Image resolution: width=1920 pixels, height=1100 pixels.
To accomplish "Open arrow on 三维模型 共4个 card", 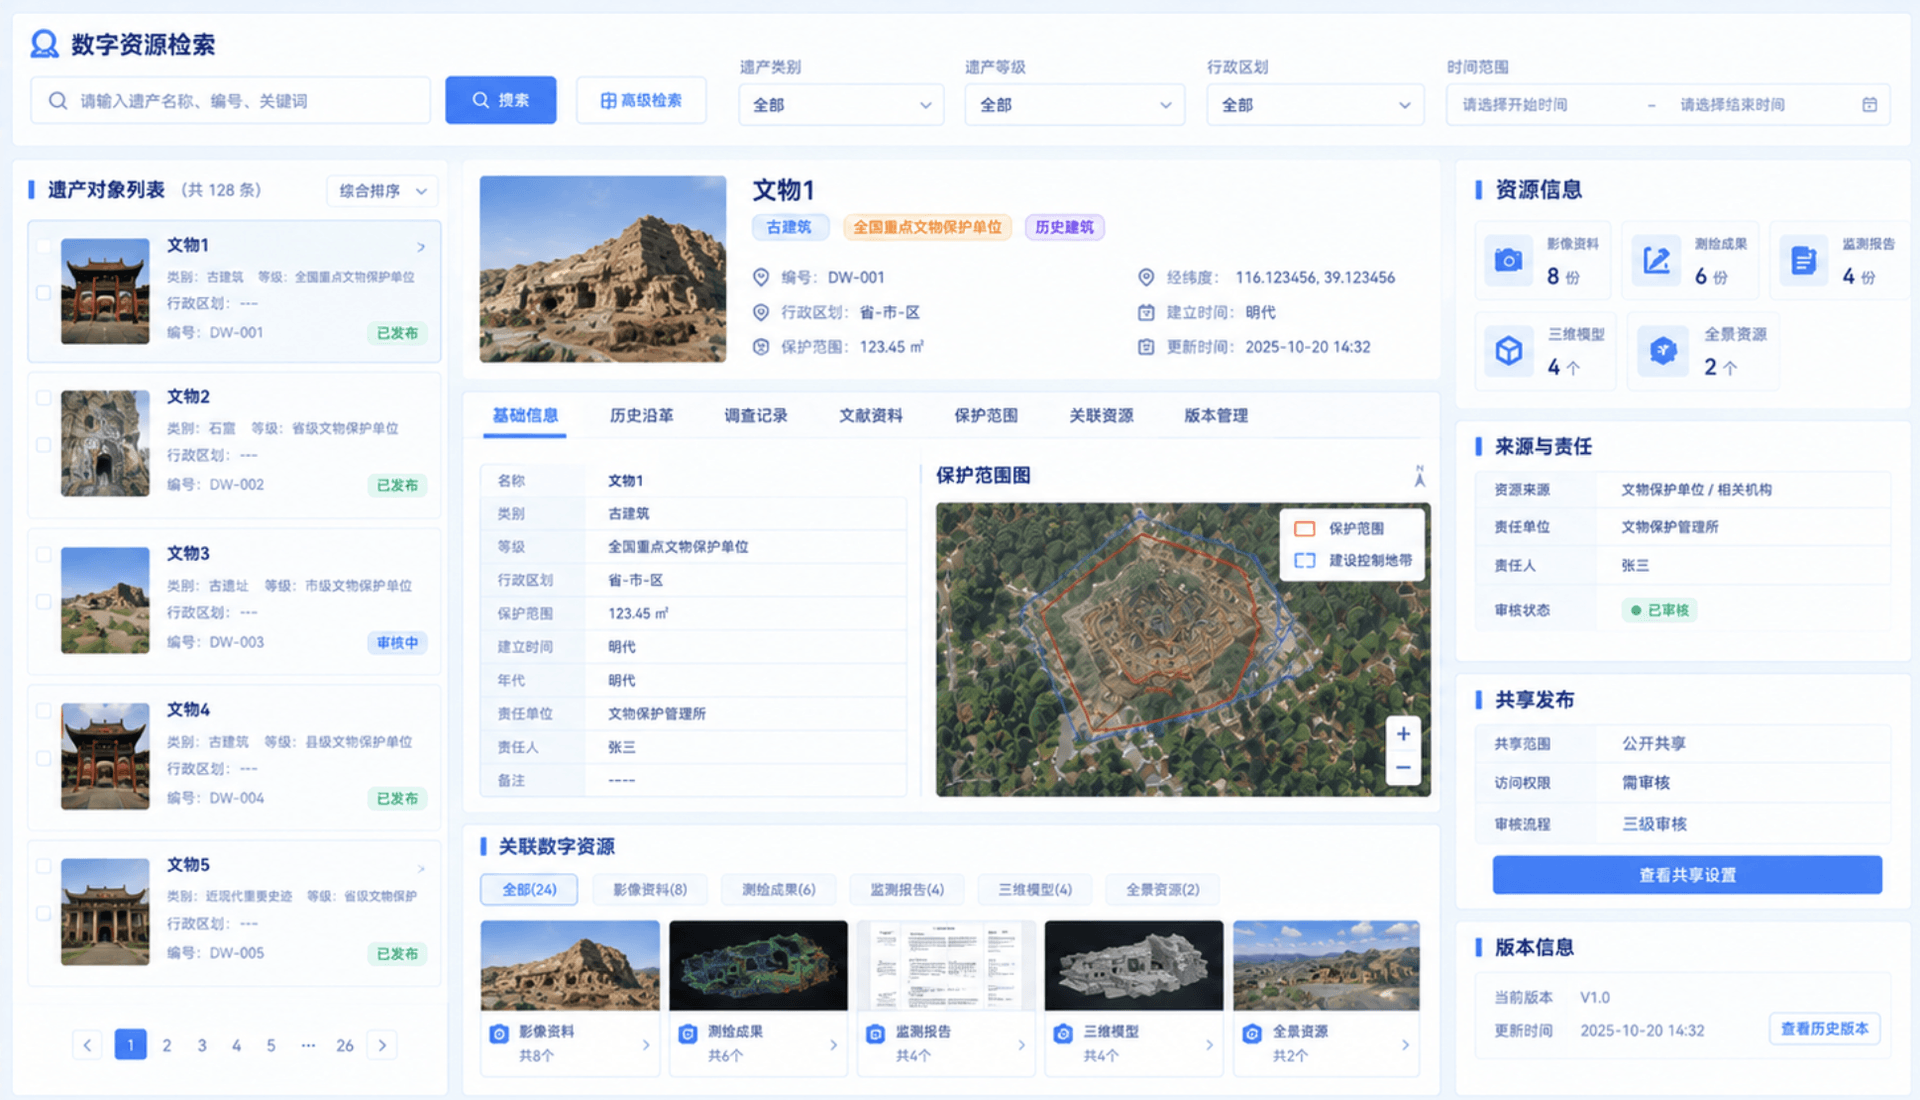I will (1209, 1045).
